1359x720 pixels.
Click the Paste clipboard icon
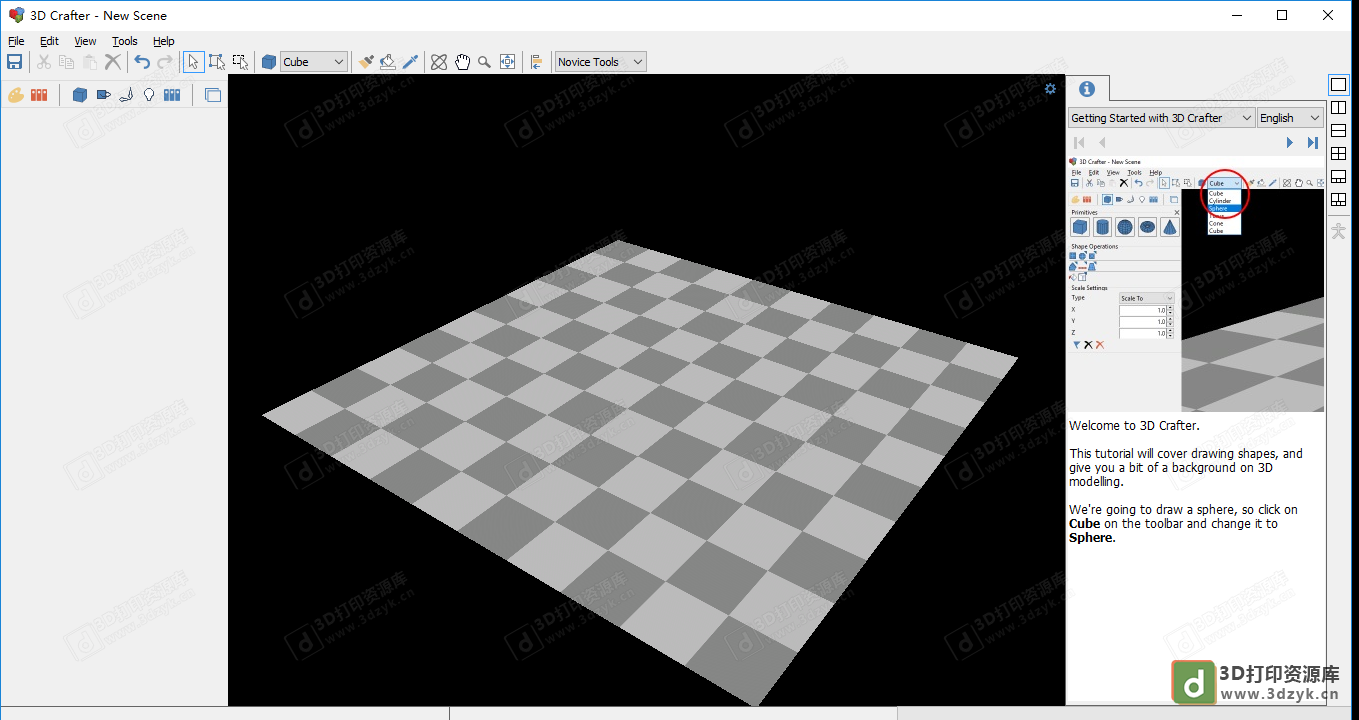pyautogui.click(x=90, y=62)
